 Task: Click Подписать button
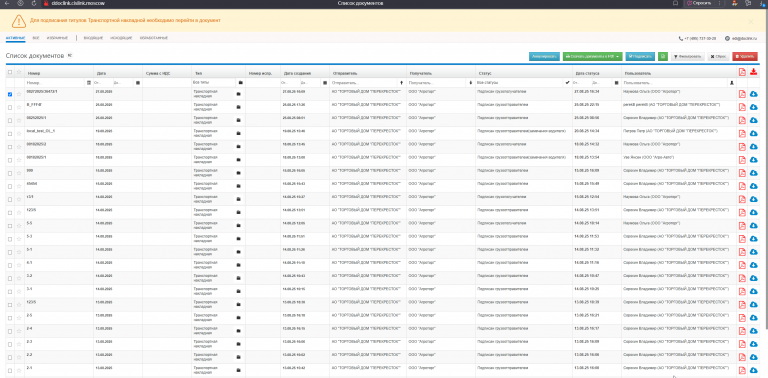tap(640, 57)
